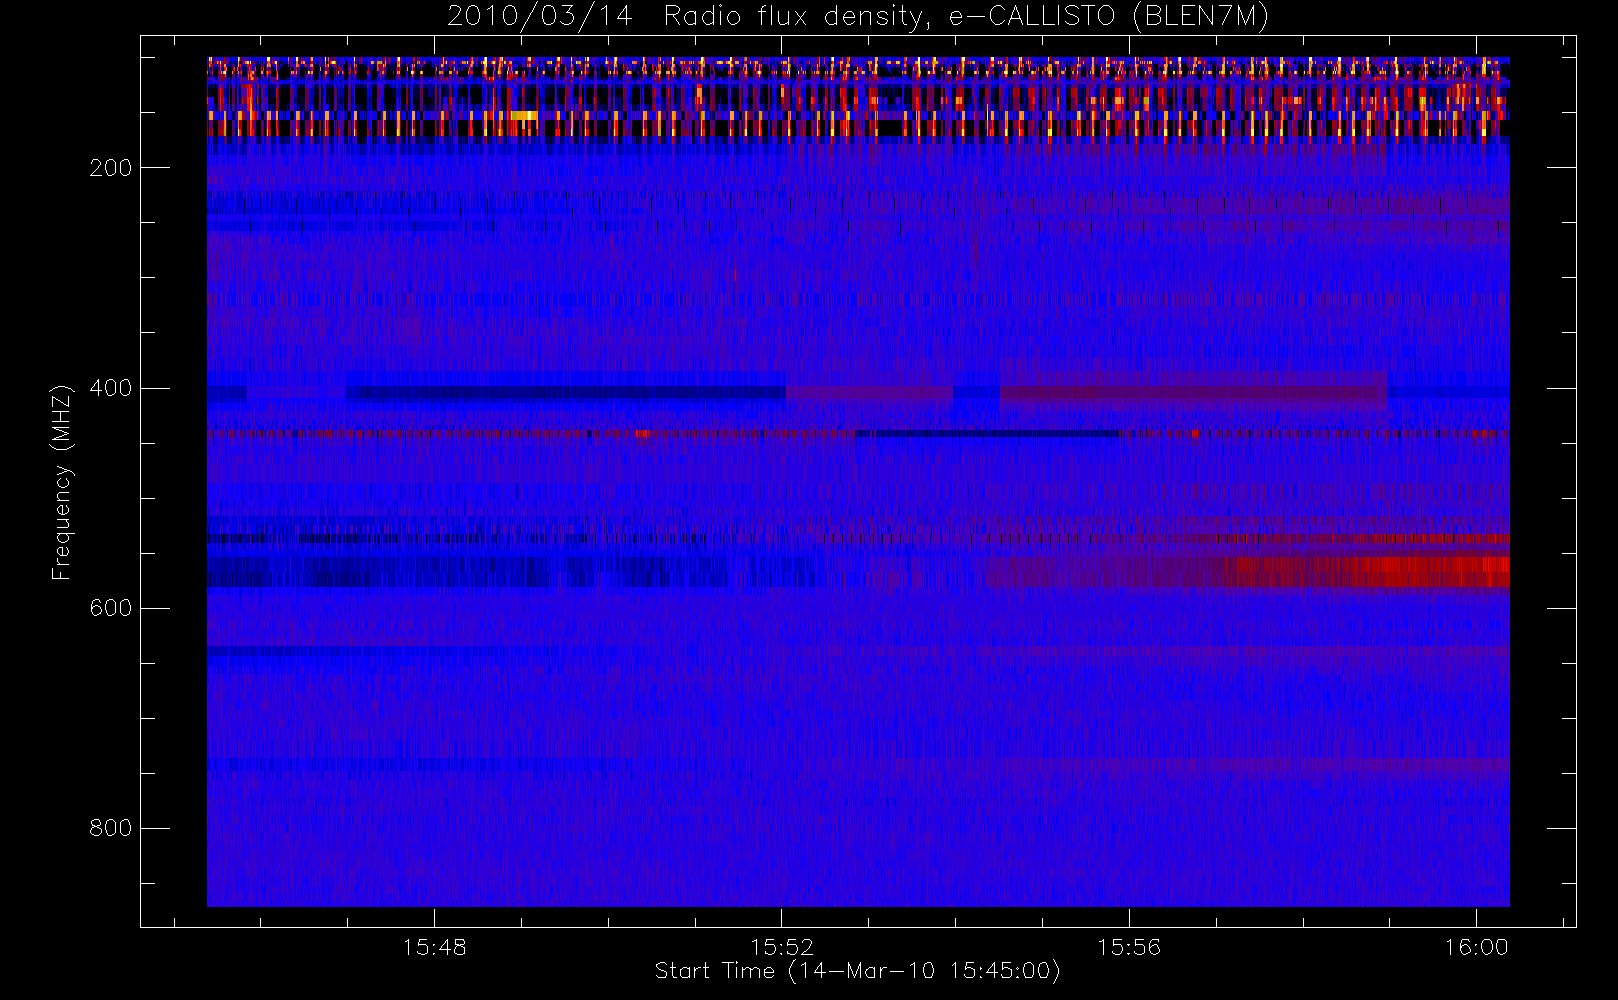Screen dimensions: 1618x1000
Task: Click the 15:48 time tick label
Action: pos(435,947)
